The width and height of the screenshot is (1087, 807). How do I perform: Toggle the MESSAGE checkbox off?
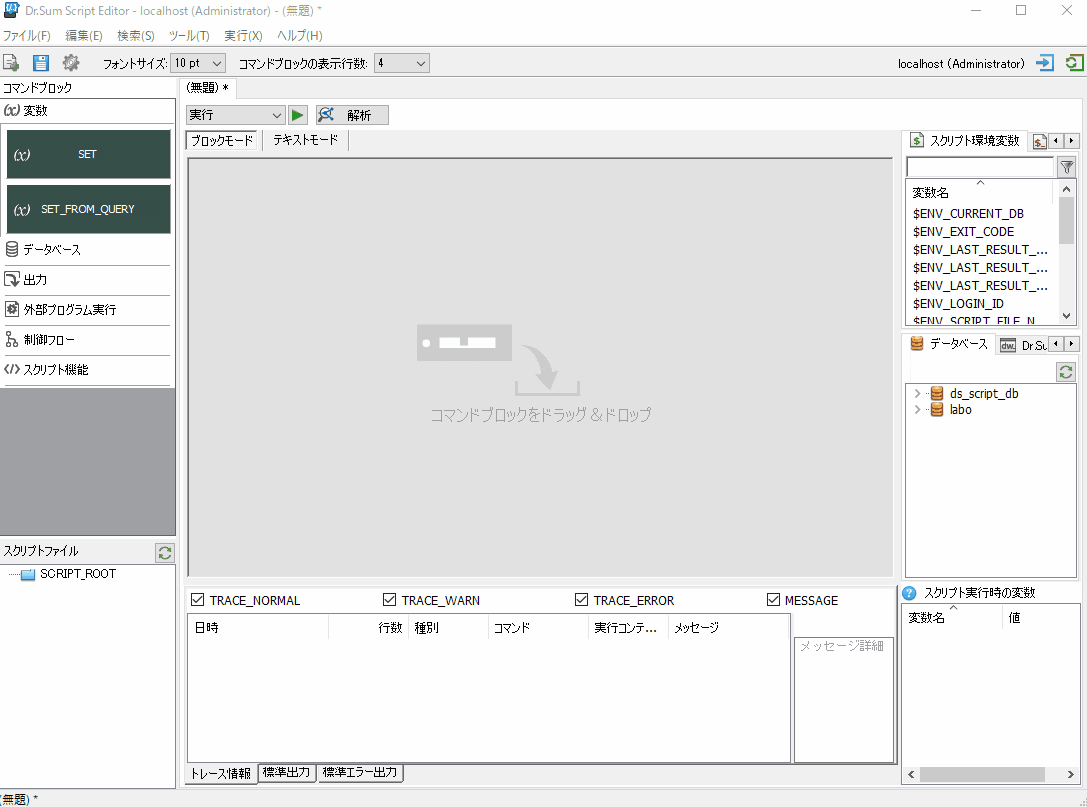[x=774, y=599]
